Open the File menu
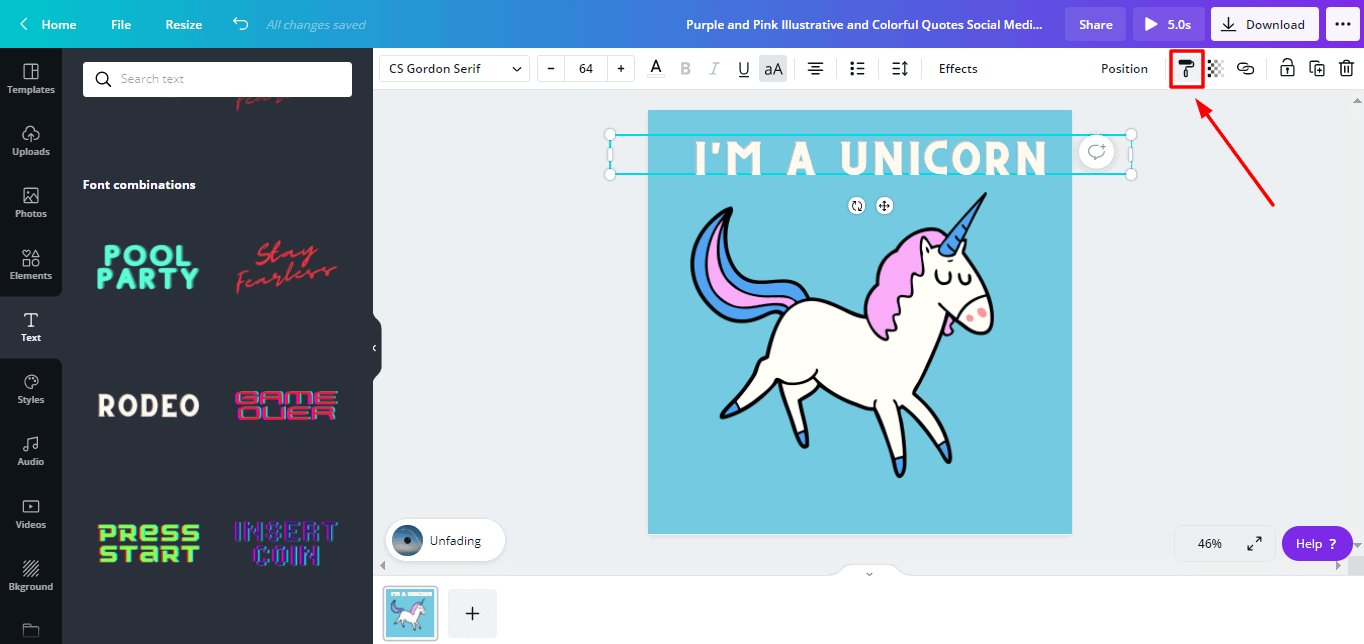The image size is (1364, 644). [121, 24]
